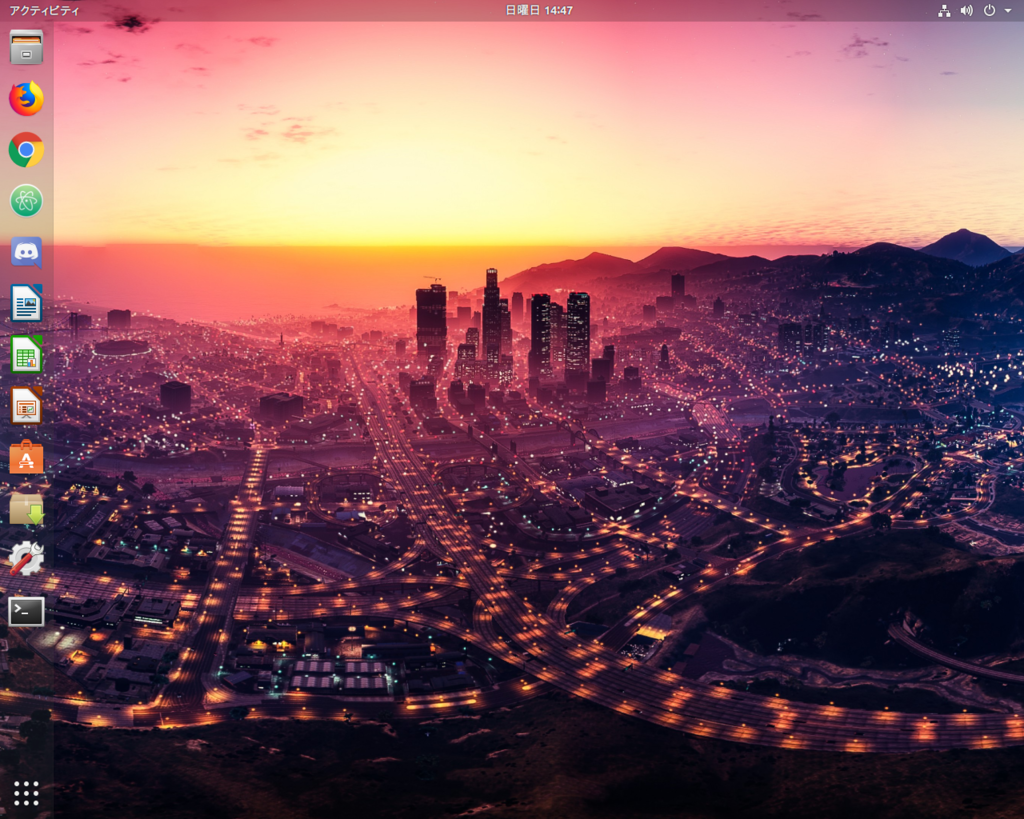This screenshot has height=819, width=1024.
Task: Launch LibreOffice Writer
Action: point(26,304)
